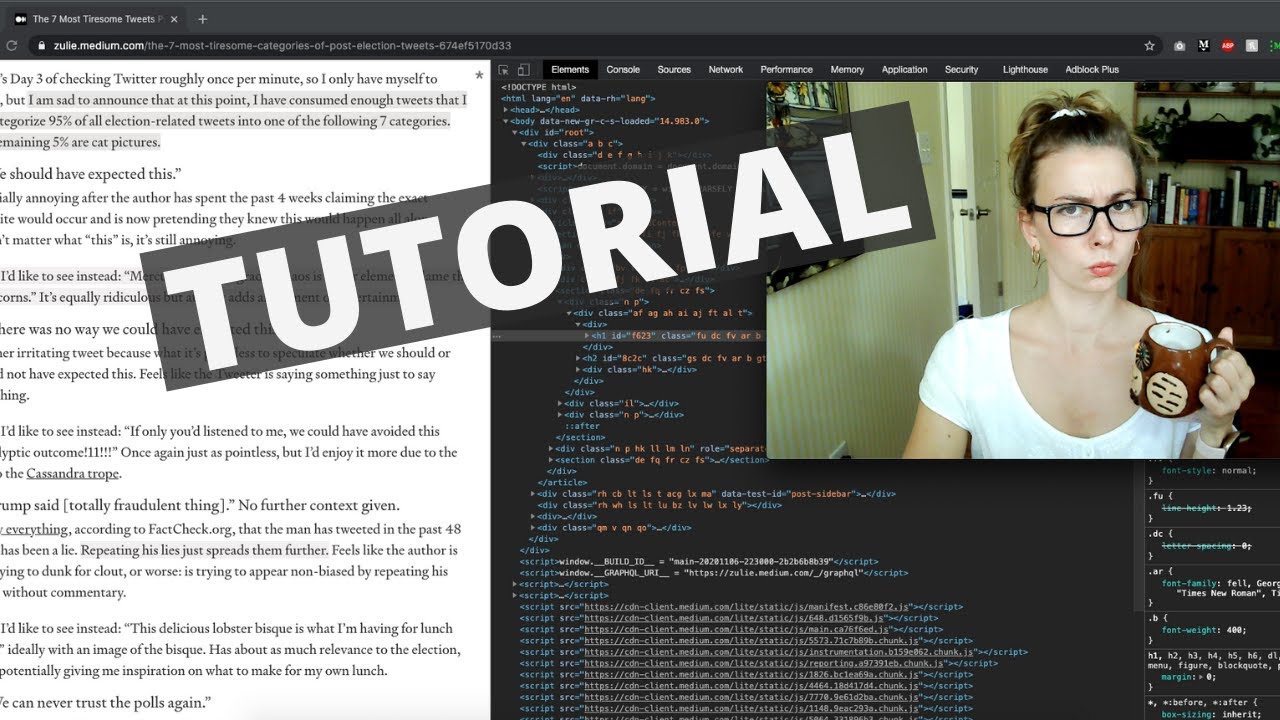Open the red ABP Adblock extension icon
Screen dimensions: 1280x720
pyautogui.click(x=1227, y=46)
